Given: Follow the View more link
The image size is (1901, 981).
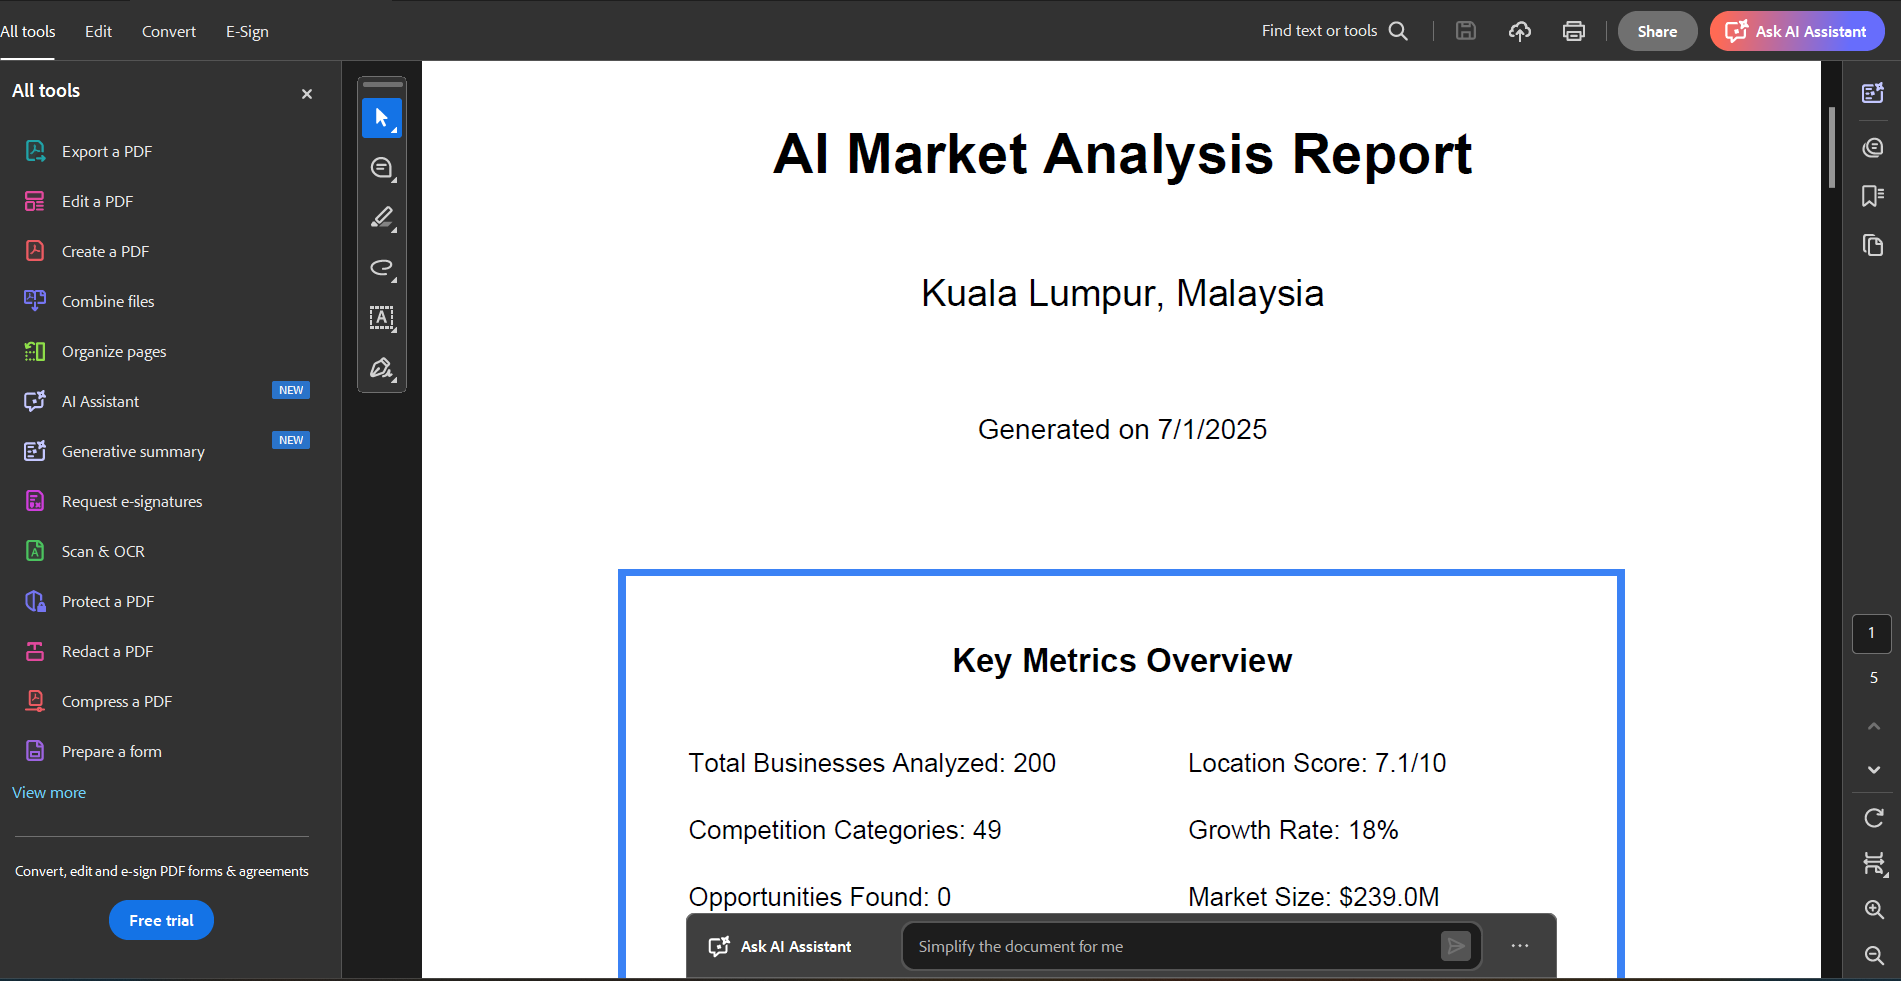Looking at the screenshot, I should (x=49, y=792).
